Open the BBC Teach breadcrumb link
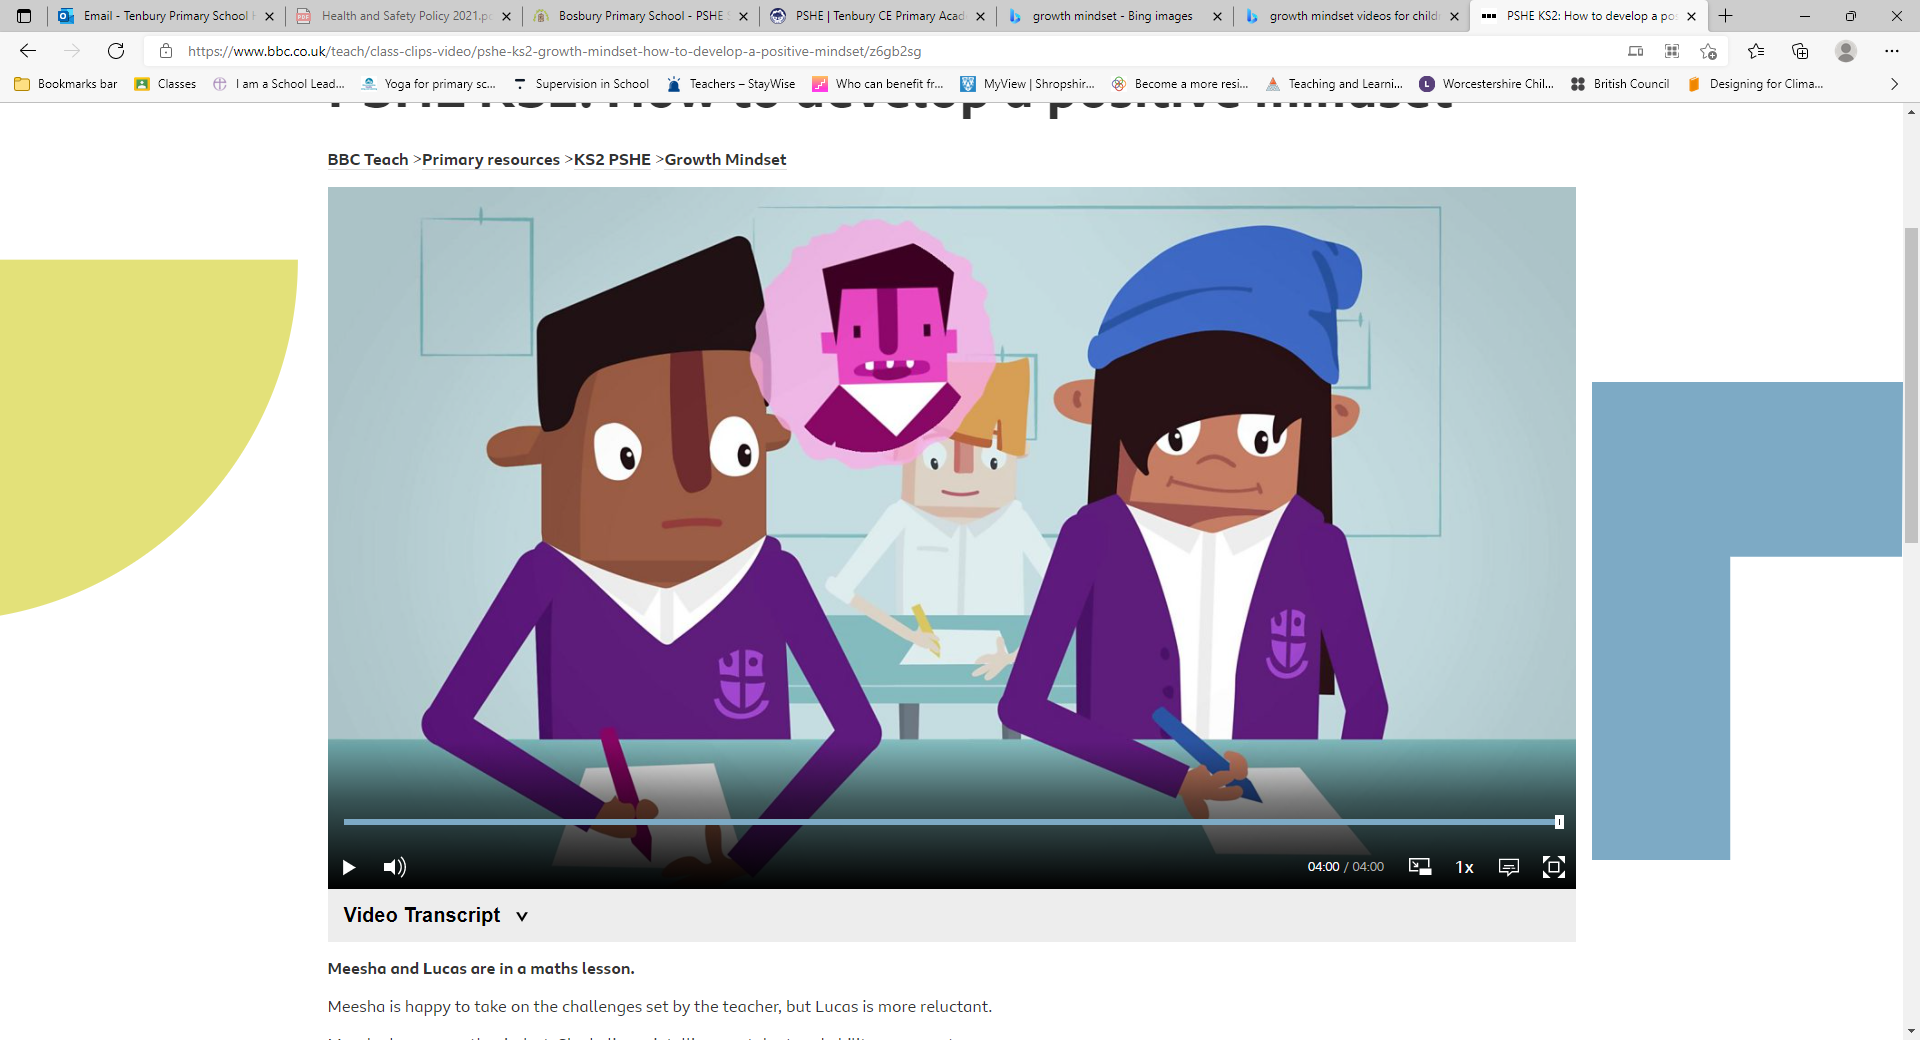The width and height of the screenshot is (1920, 1040). (368, 160)
